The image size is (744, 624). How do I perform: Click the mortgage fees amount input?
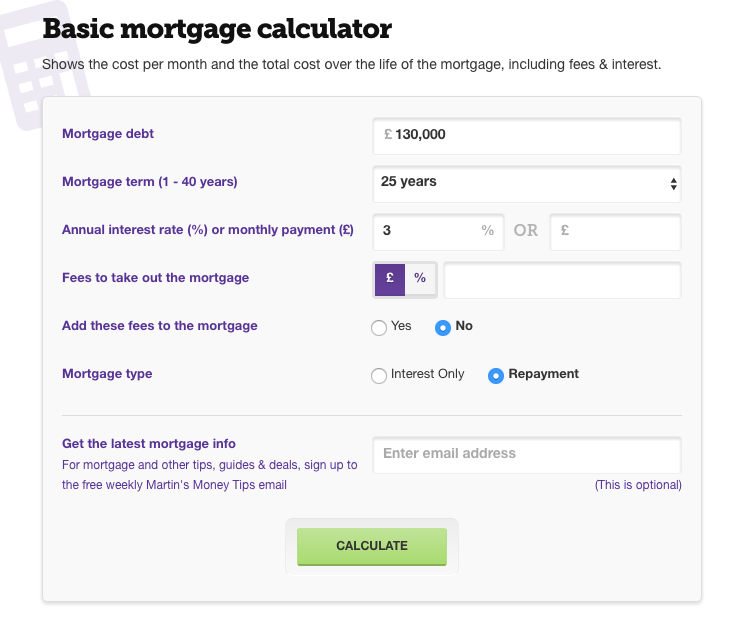coord(562,280)
